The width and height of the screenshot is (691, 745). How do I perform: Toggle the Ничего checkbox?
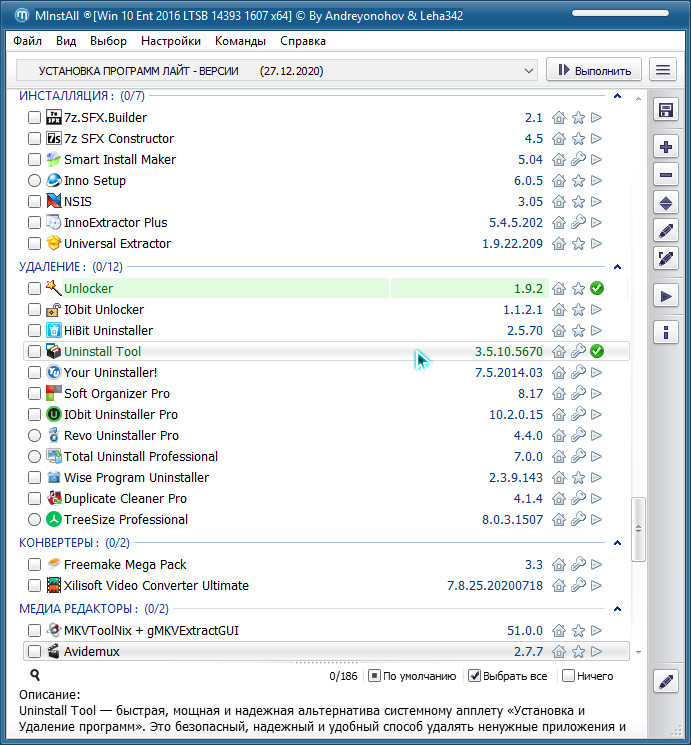point(568,676)
